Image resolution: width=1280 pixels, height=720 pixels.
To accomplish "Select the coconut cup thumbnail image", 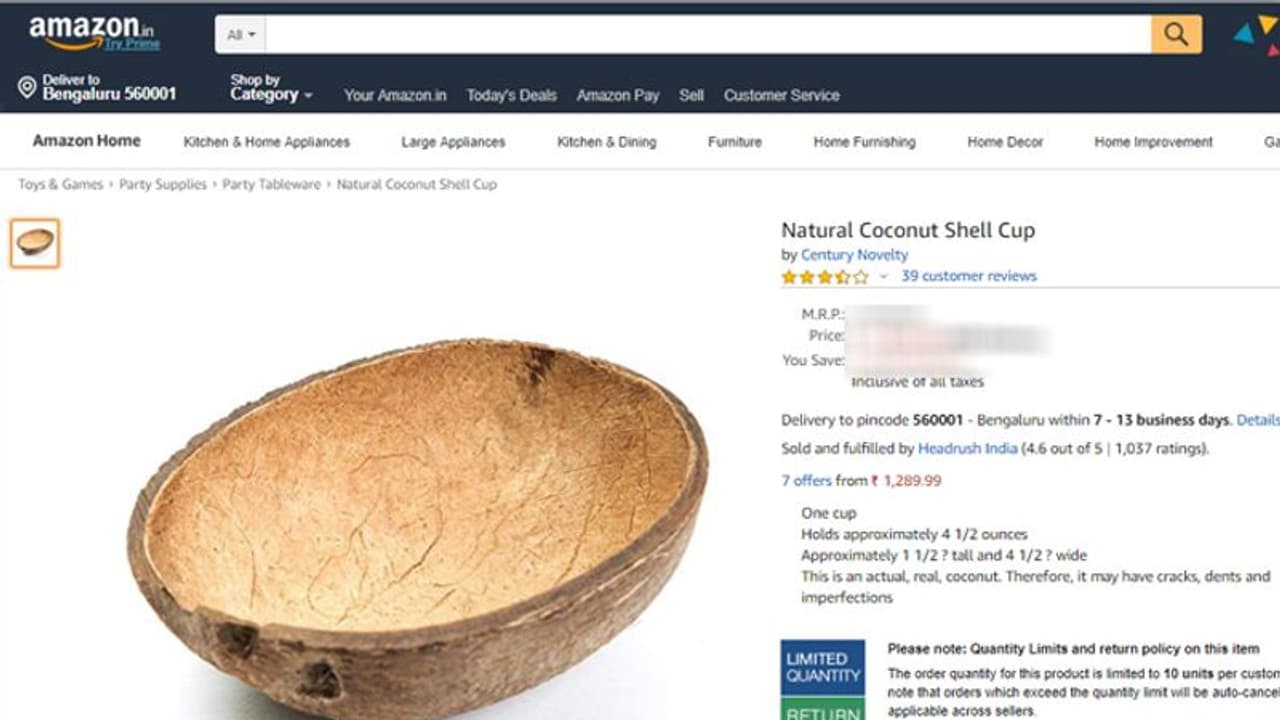I will click(35, 243).
